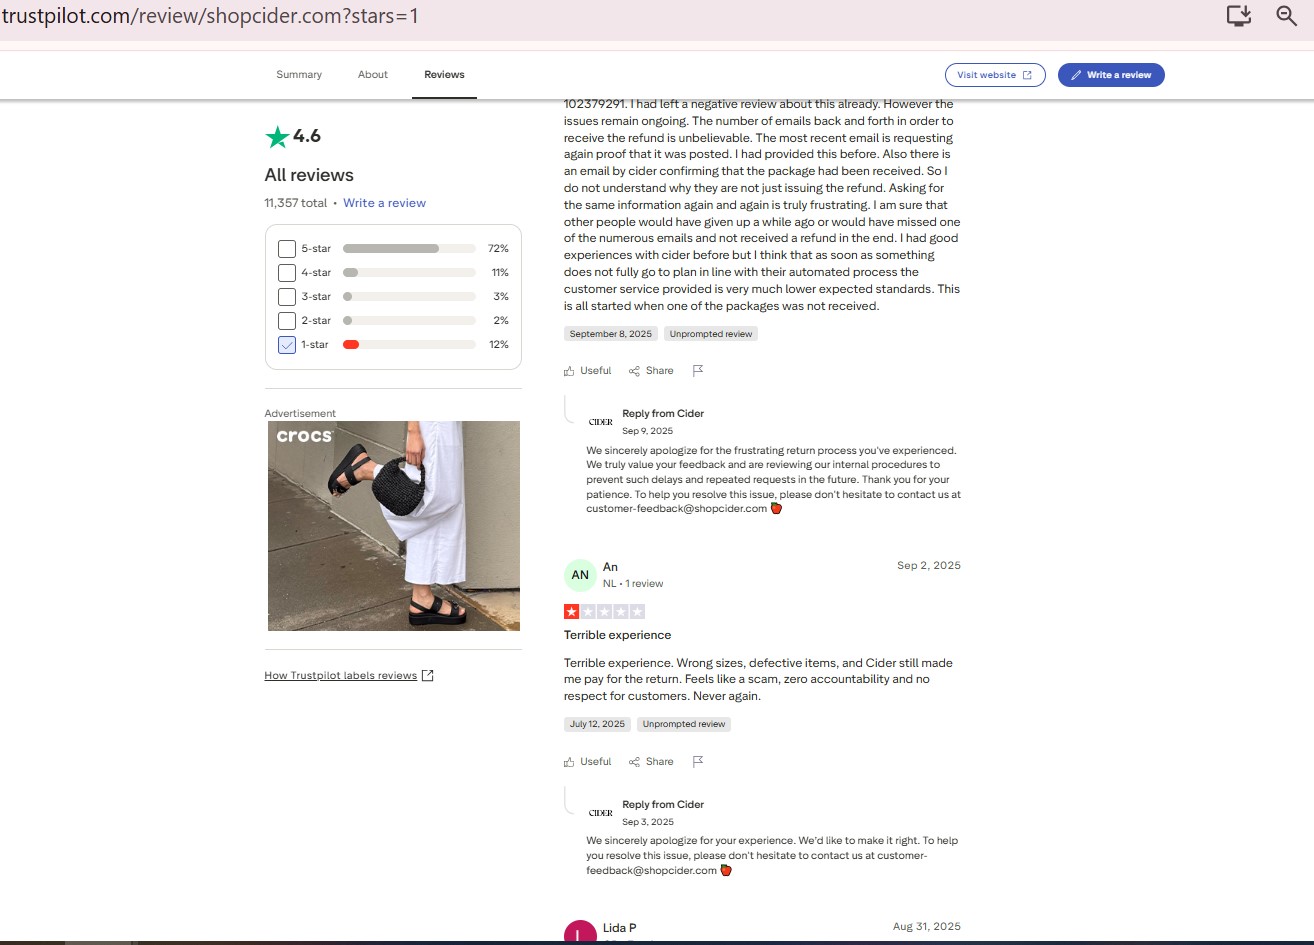This screenshot has height=945, width=1314.
Task: Click Share icon under September 8 review
Action: click(x=634, y=371)
